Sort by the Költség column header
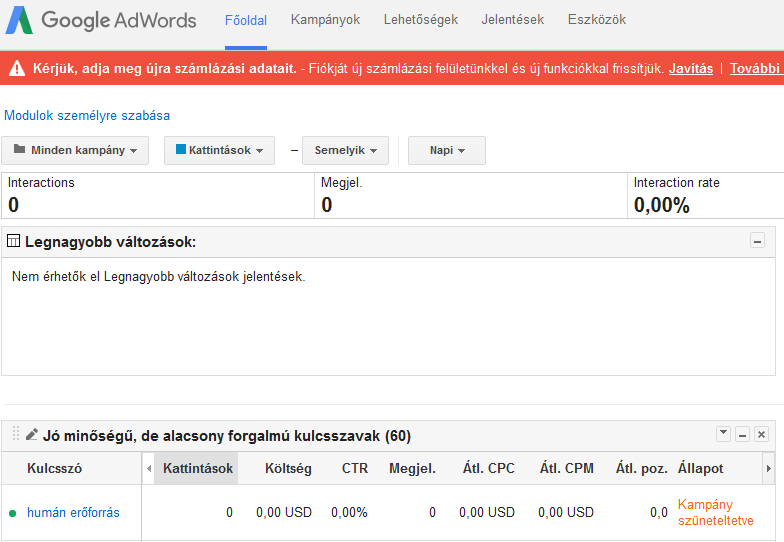Image resolution: width=784 pixels, height=542 pixels. pos(288,468)
